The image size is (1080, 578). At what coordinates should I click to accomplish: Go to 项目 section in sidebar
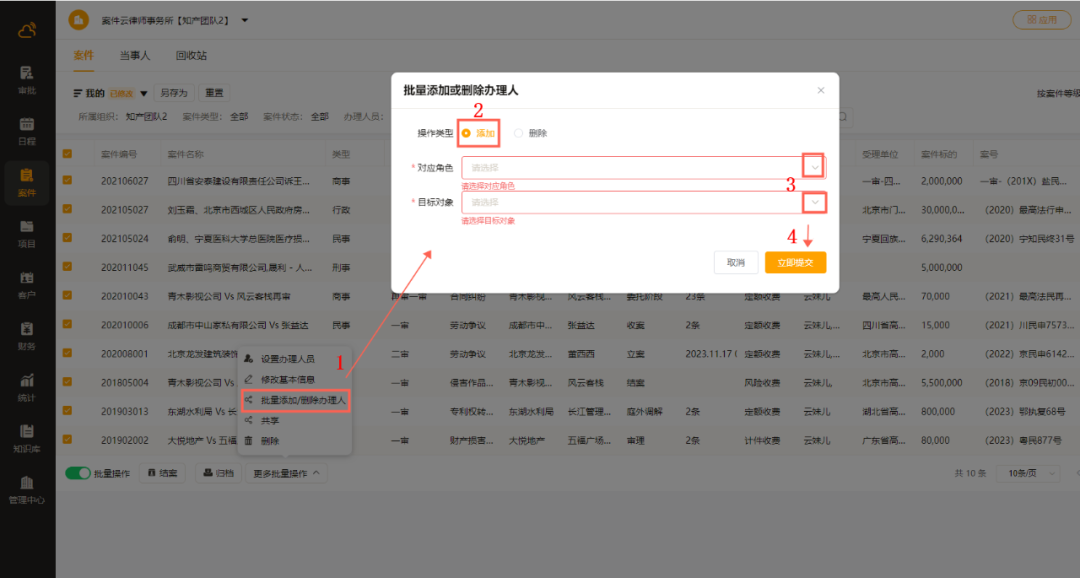(x=27, y=233)
